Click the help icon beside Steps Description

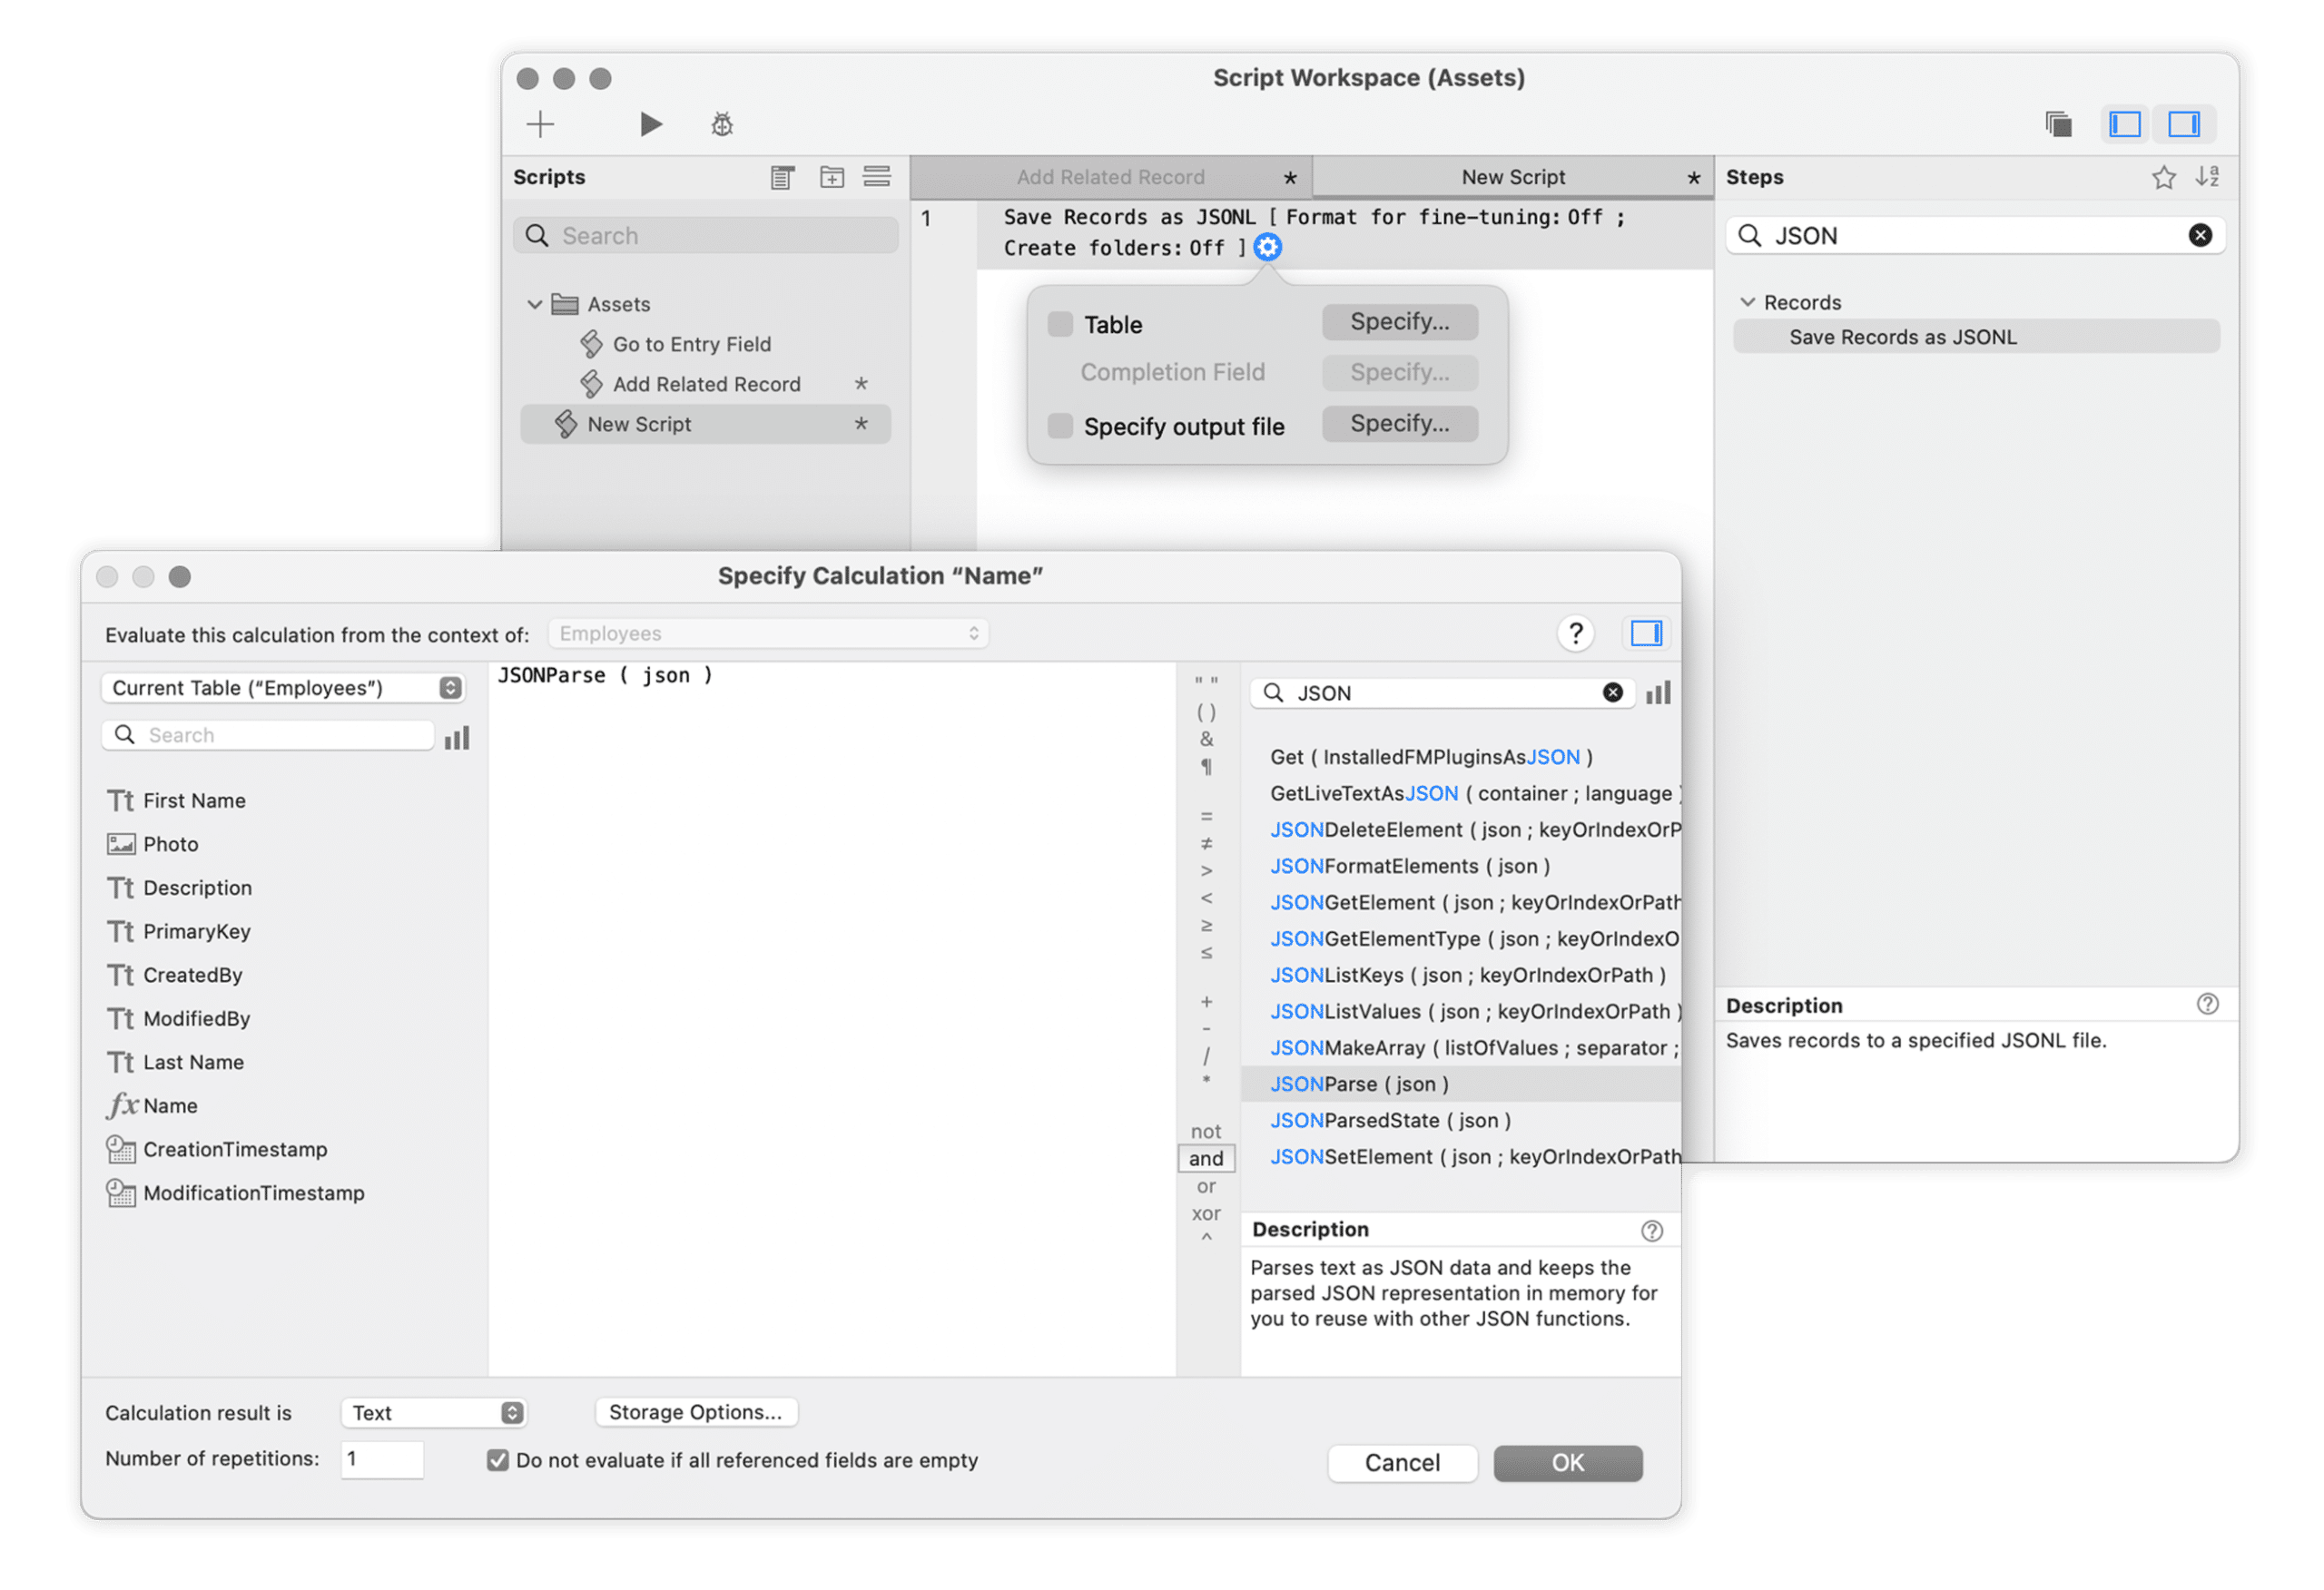tap(2207, 1004)
